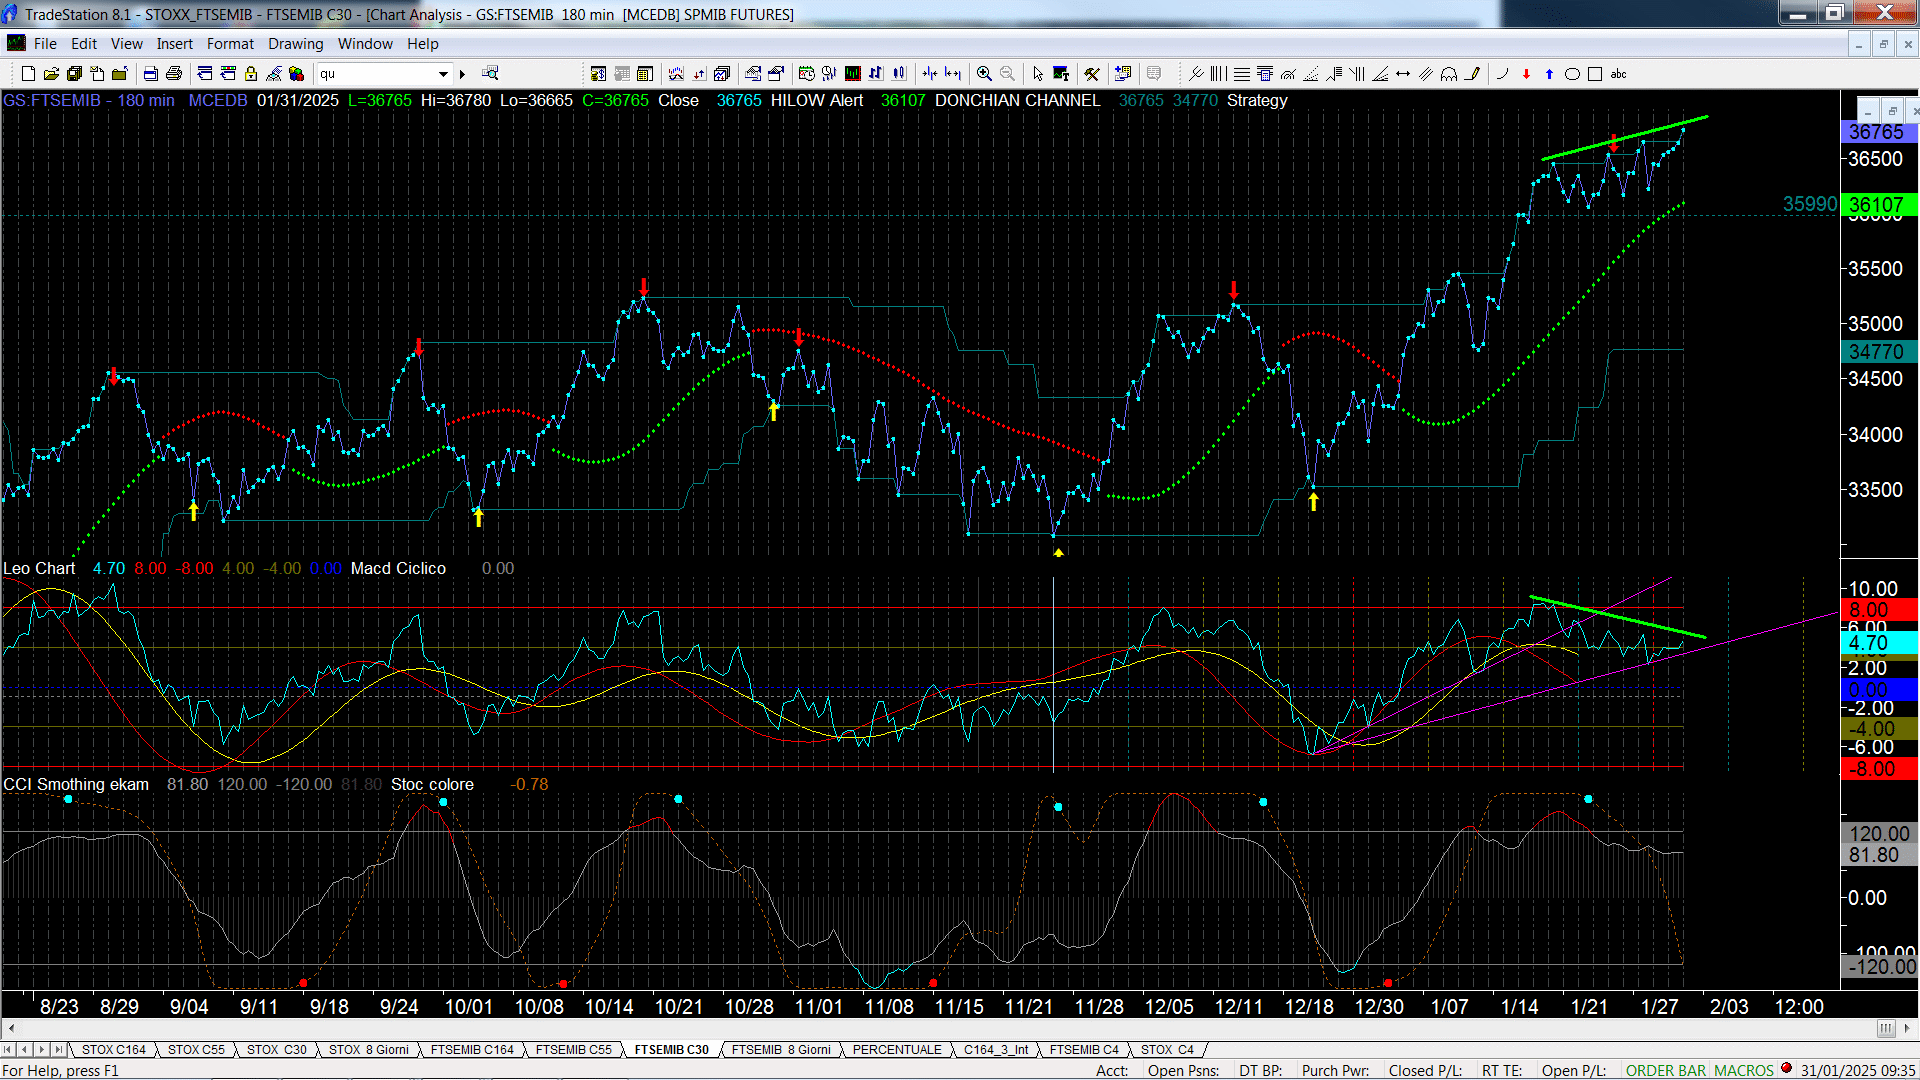Select the red Down Arrow drawing tool
Viewport: 1920px width, 1080px height.
pyautogui.click(x=1526, y=73)
